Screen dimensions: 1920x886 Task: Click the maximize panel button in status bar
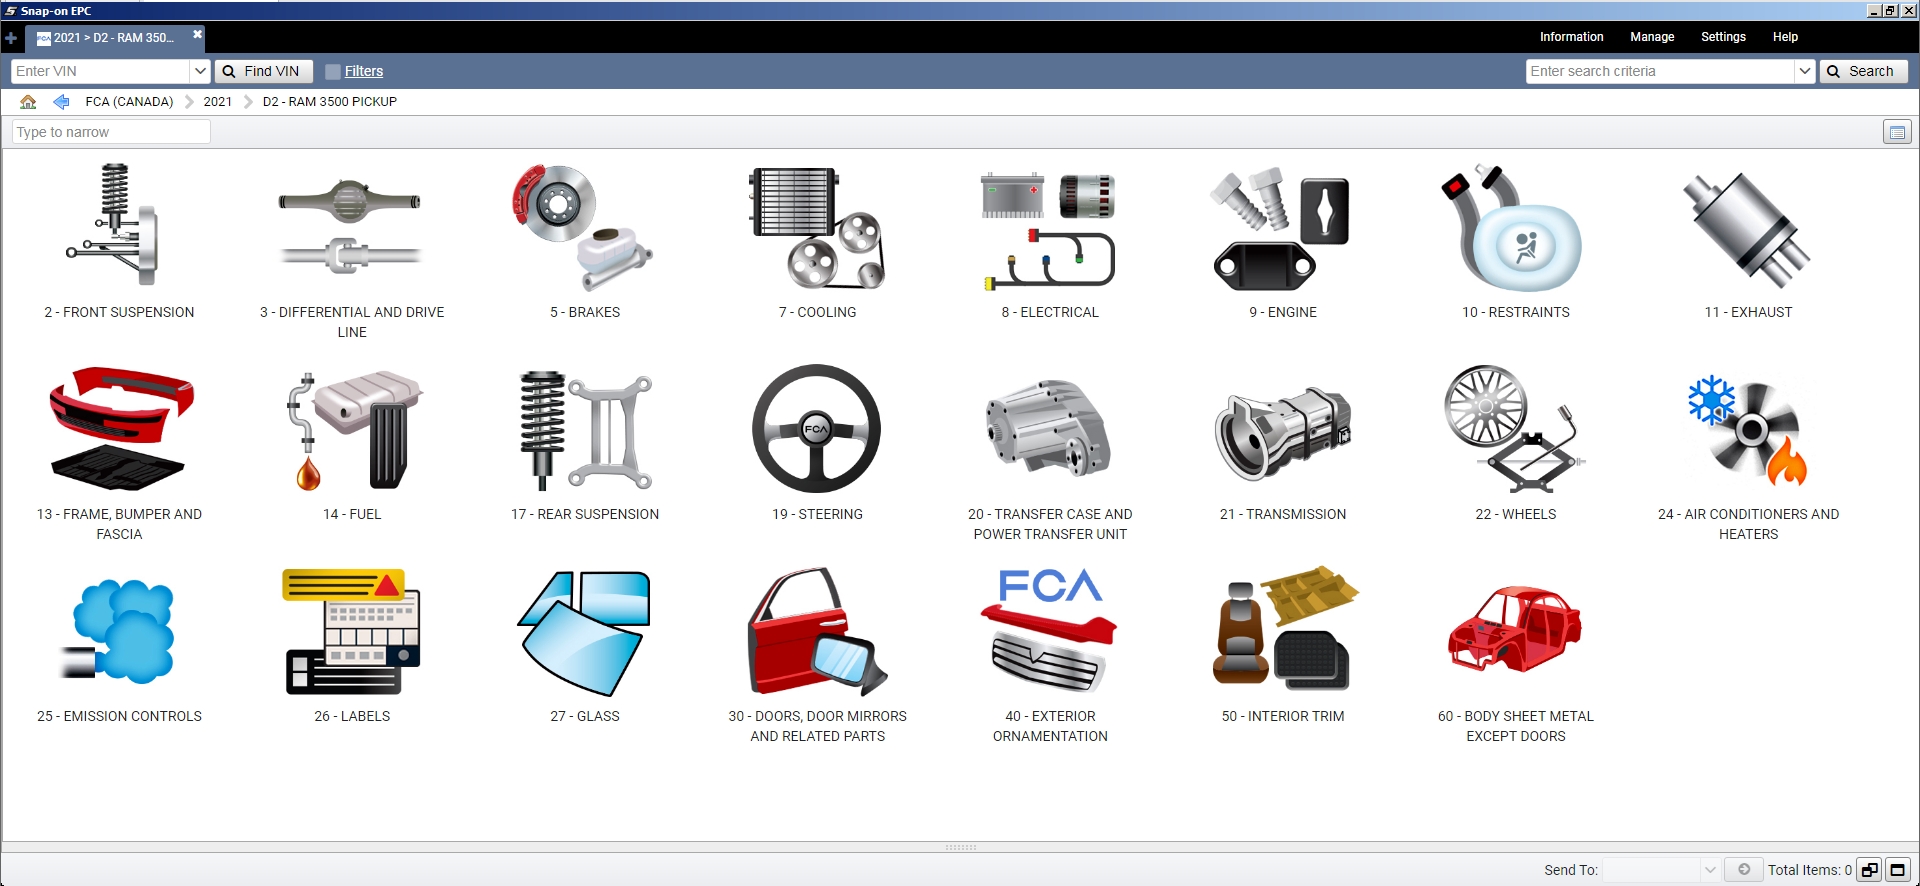1897,870
